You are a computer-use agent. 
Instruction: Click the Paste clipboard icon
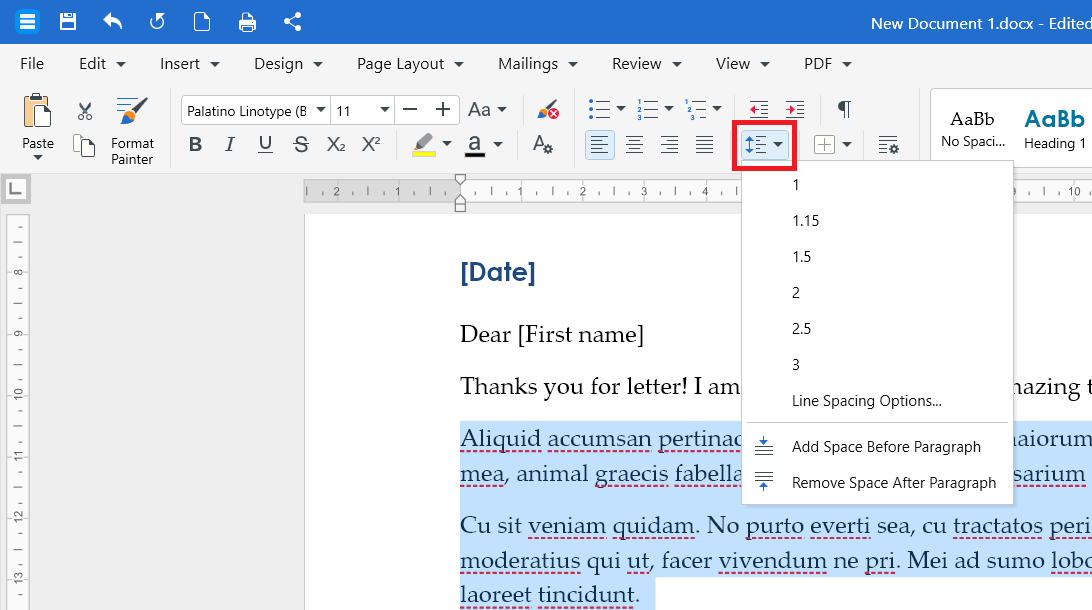(37, 111)
